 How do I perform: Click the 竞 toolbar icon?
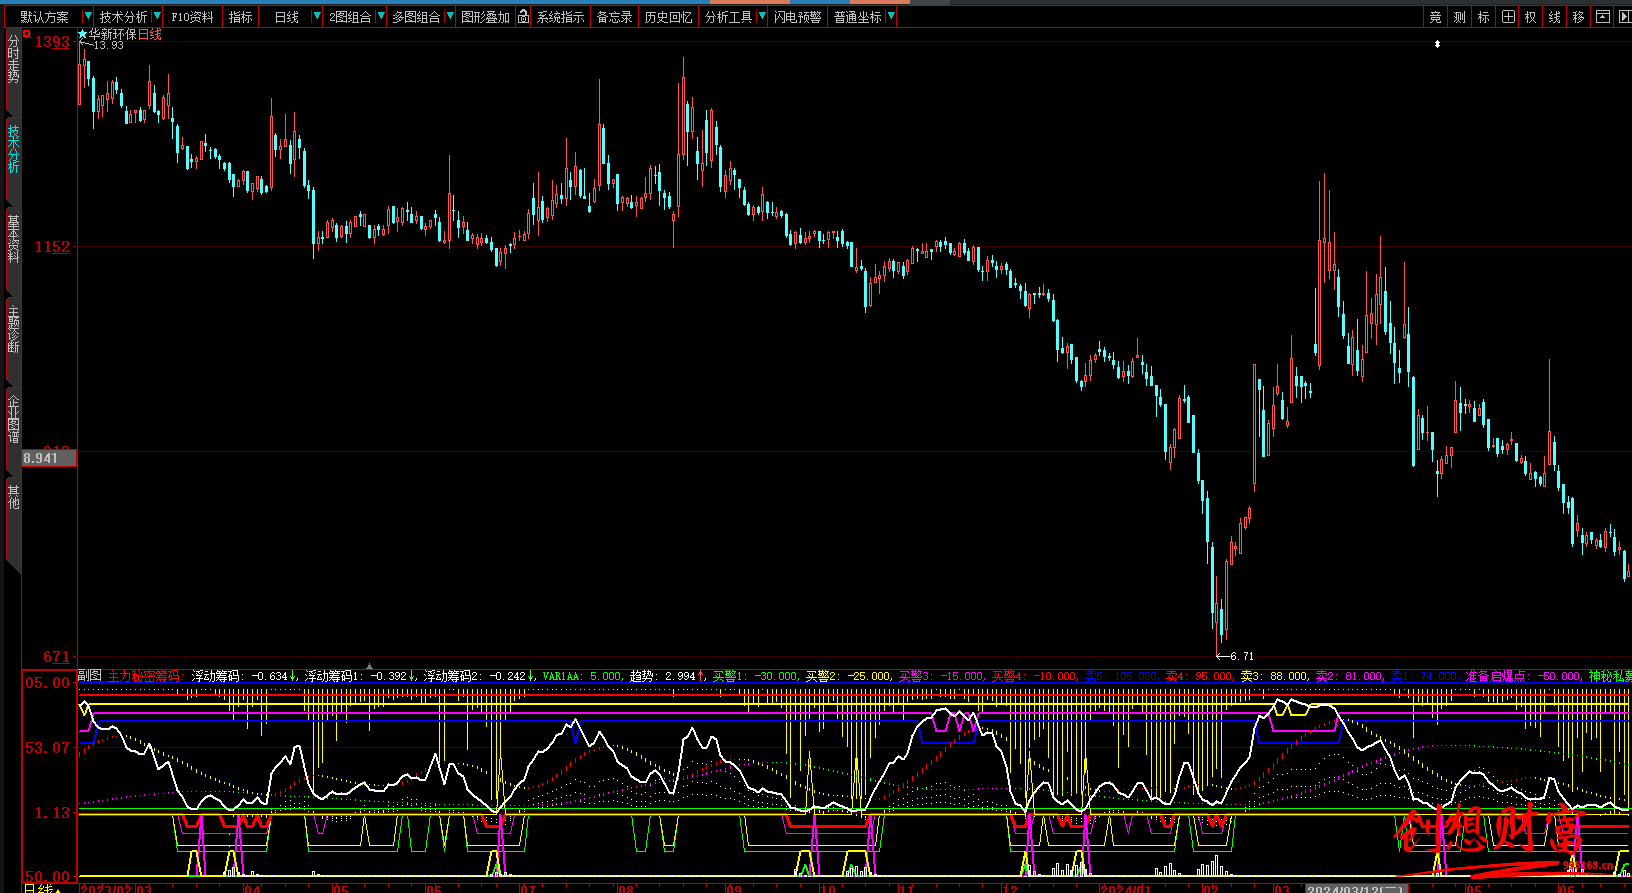(1435, 17)
